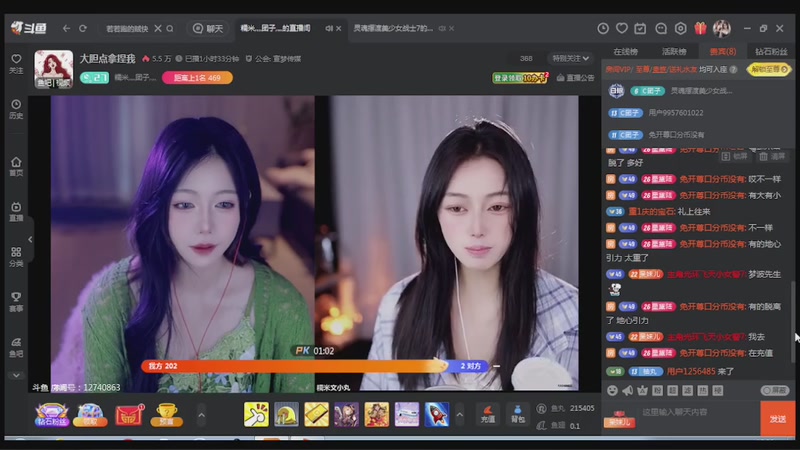Open 直播公告 announcement
Image resolution: width=800 pixels, height=450 pixels.
coord(576,78)
